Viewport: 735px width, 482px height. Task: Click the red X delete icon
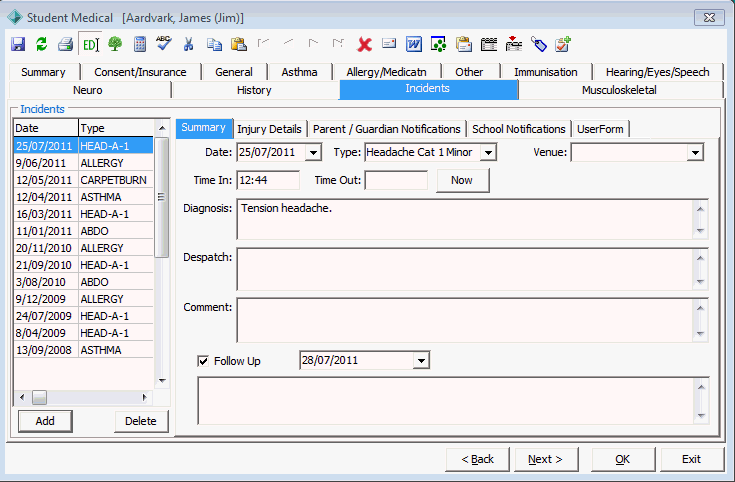coord(364,45)
